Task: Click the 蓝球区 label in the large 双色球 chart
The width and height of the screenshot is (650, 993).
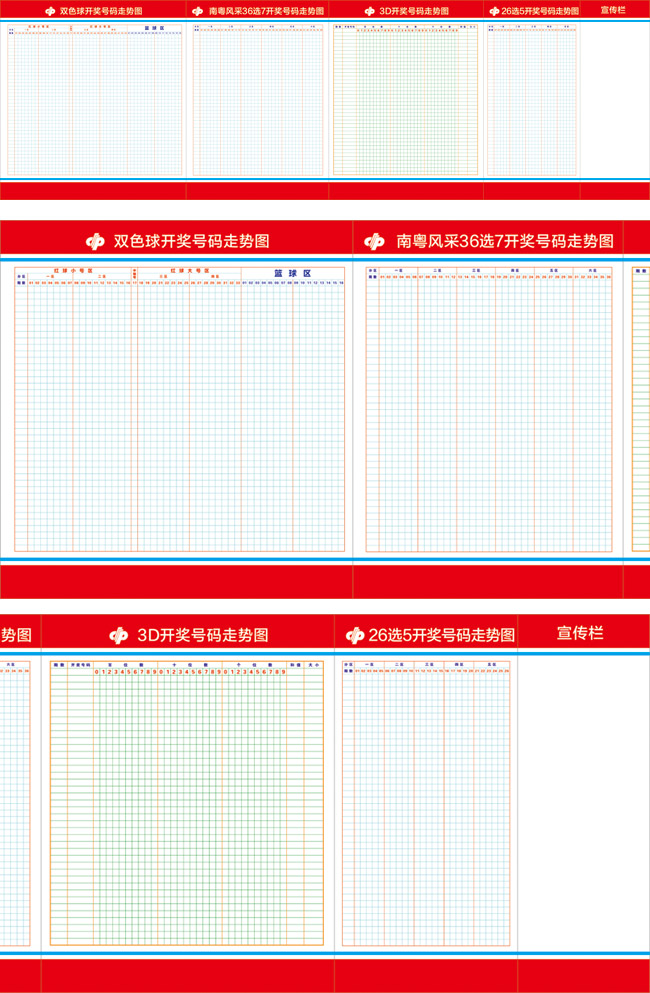Action: [x=293, y=274]
